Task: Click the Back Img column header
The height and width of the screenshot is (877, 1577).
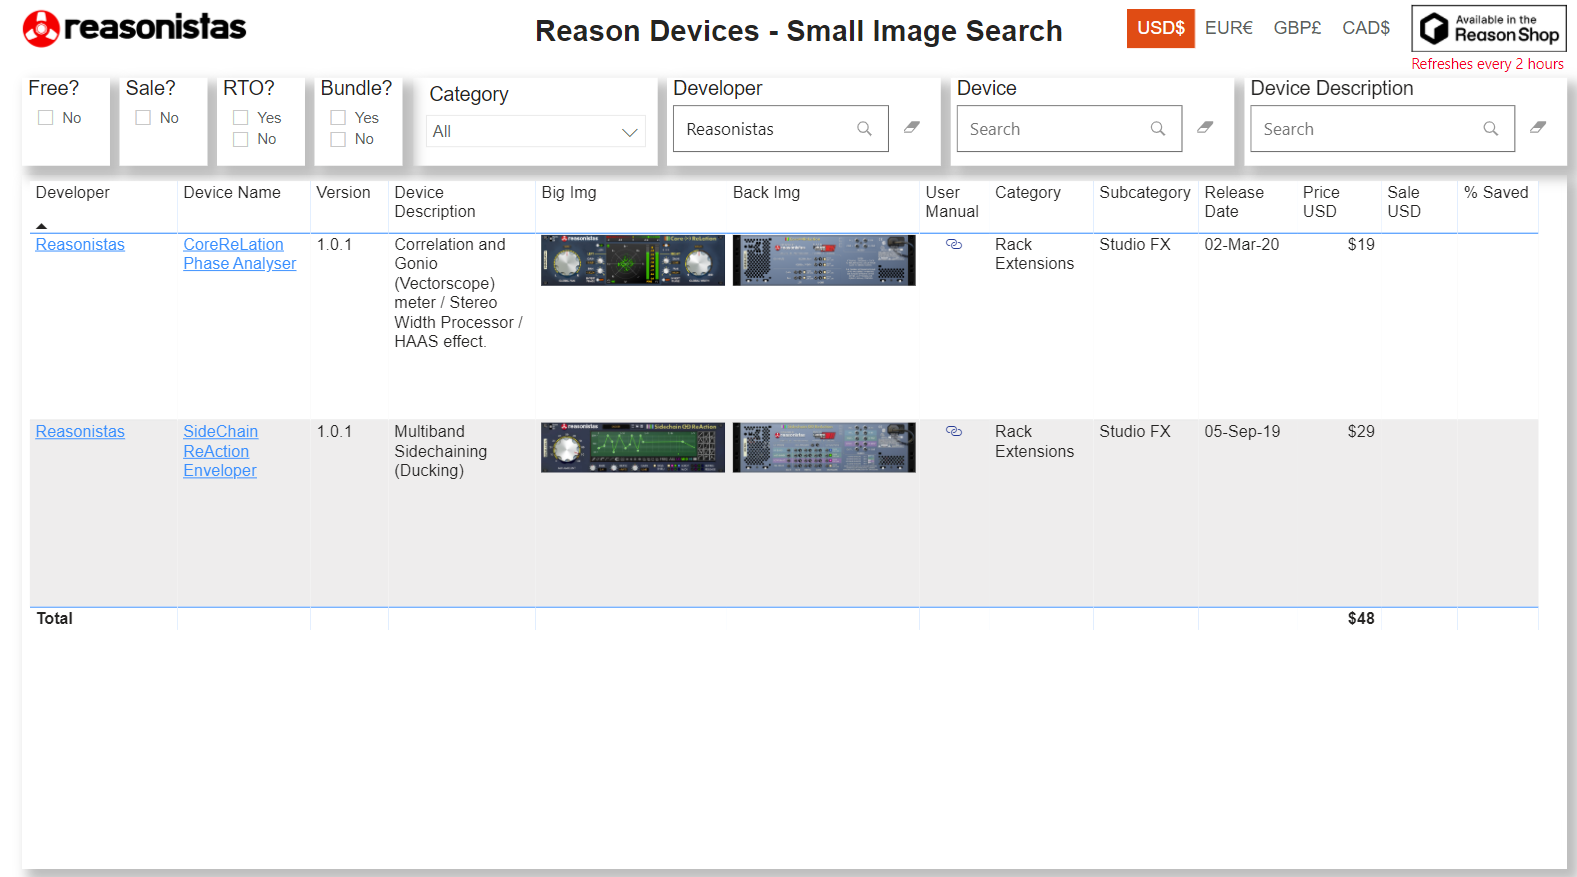Action: point(766,192)
